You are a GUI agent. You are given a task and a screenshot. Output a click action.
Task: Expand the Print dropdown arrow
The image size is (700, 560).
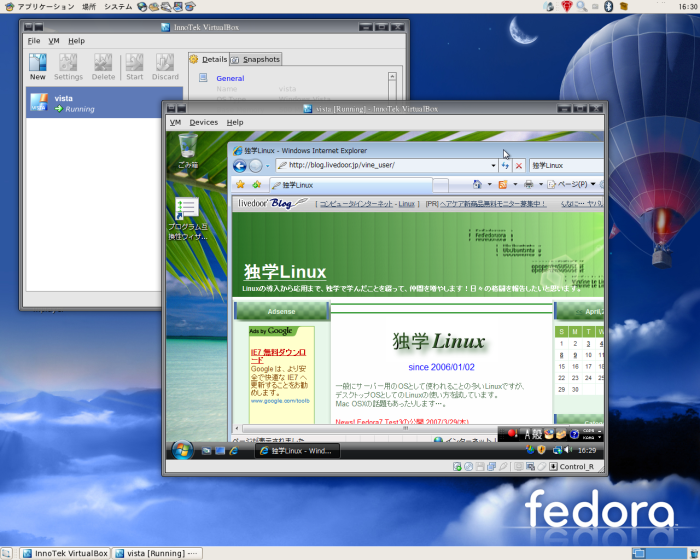pyautogui.click(x=541, y=184)
